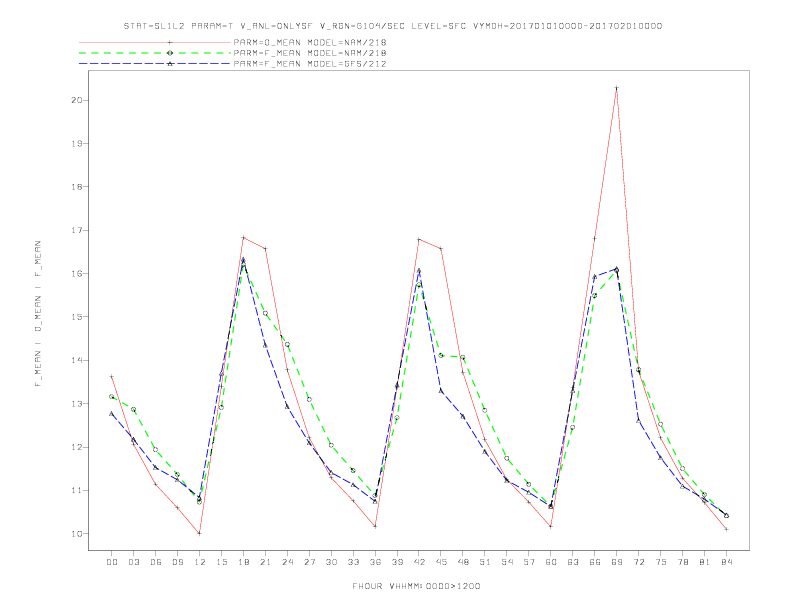Click x-axis forecast hour label 45

coord(441,562)
